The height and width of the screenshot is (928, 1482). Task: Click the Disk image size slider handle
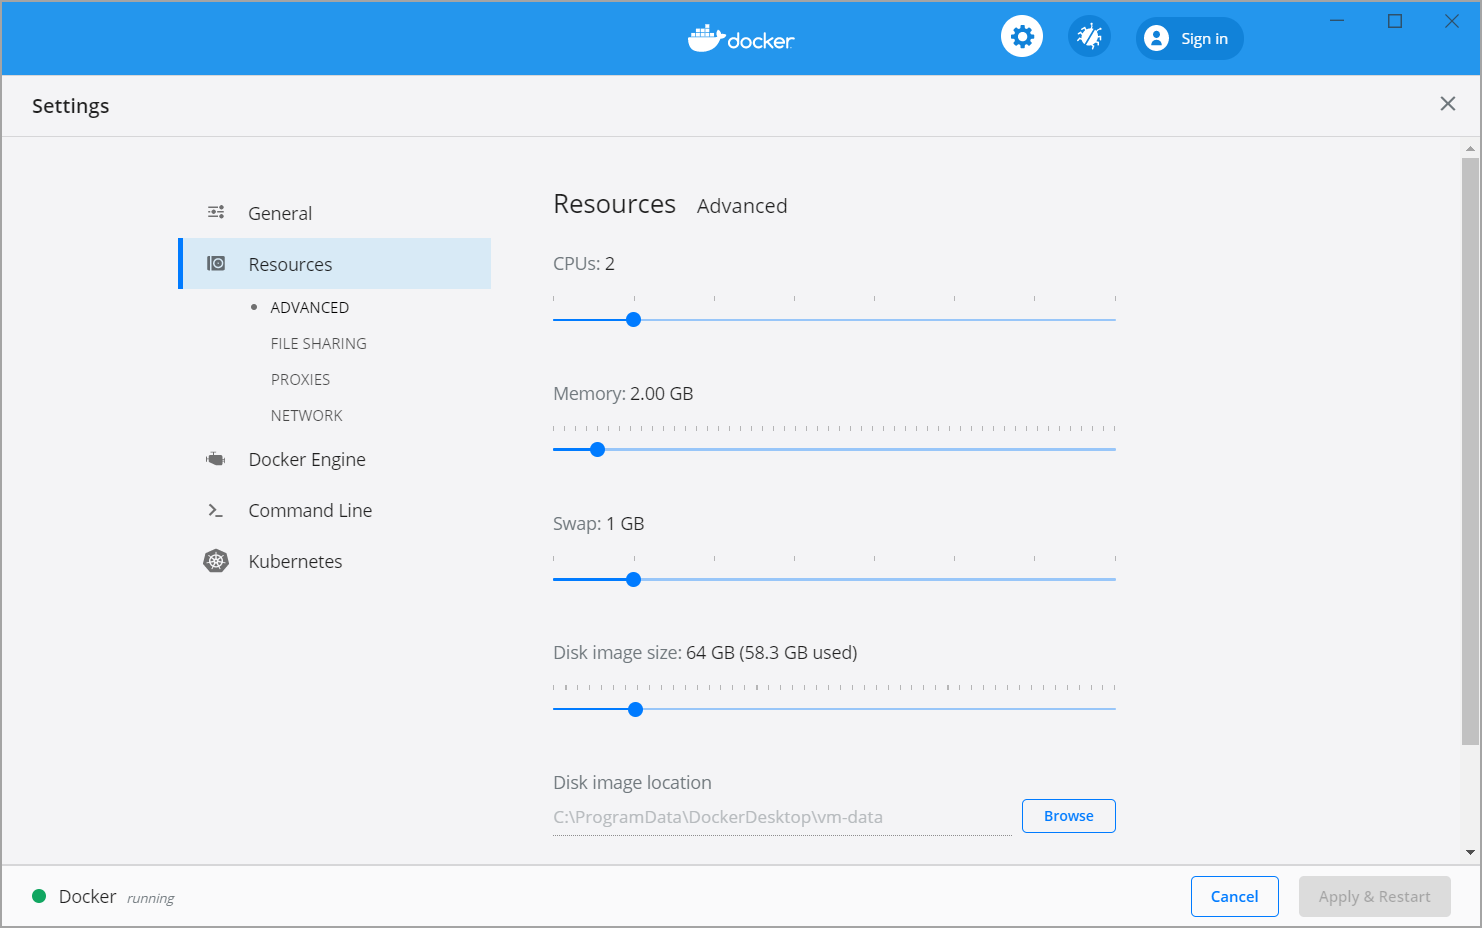(635, 710)
